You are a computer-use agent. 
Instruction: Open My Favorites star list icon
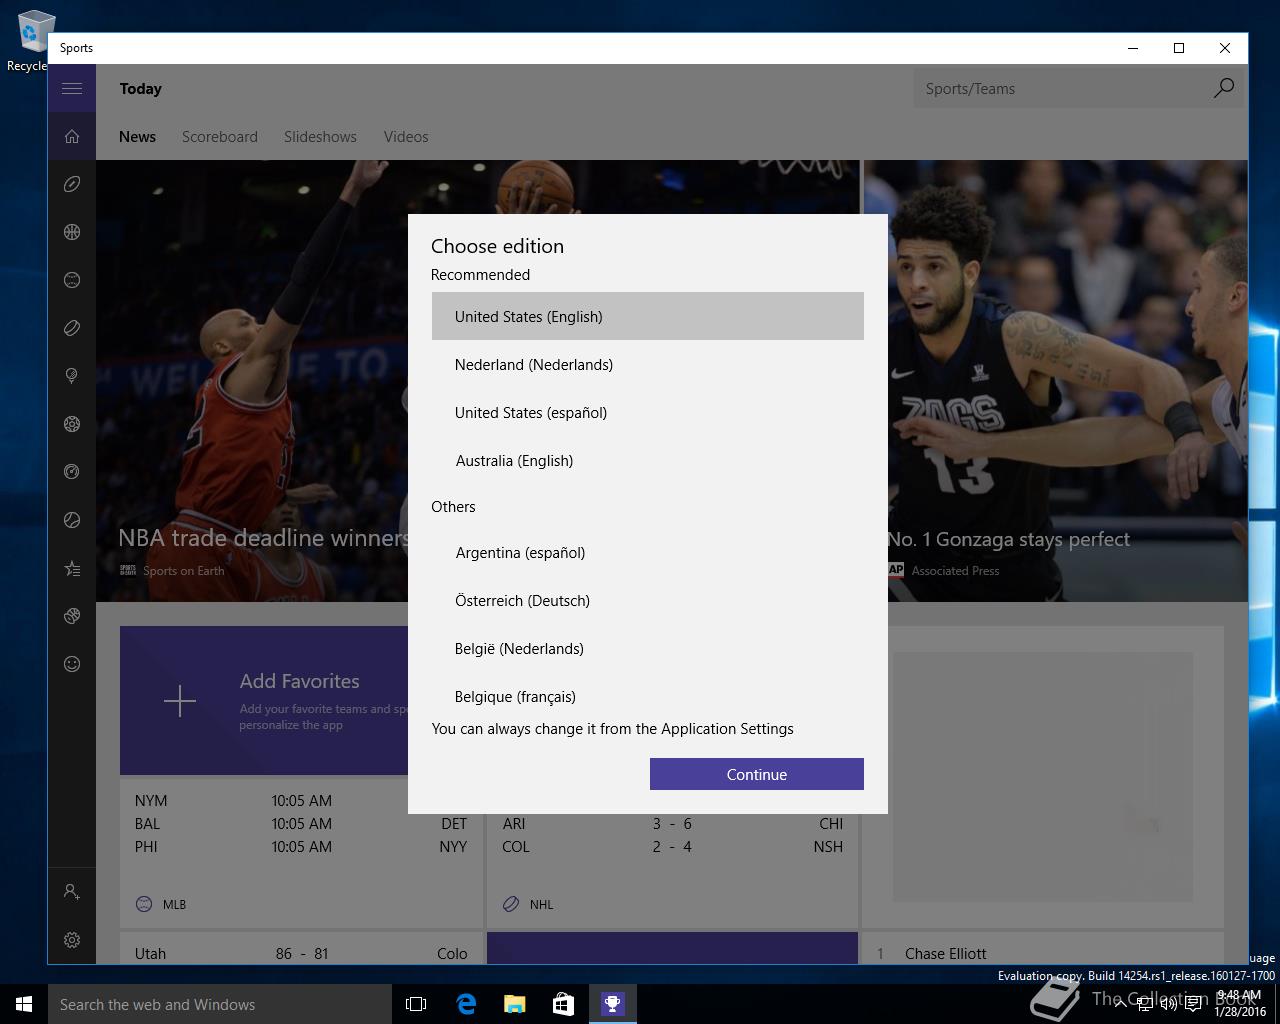[72, 568]
